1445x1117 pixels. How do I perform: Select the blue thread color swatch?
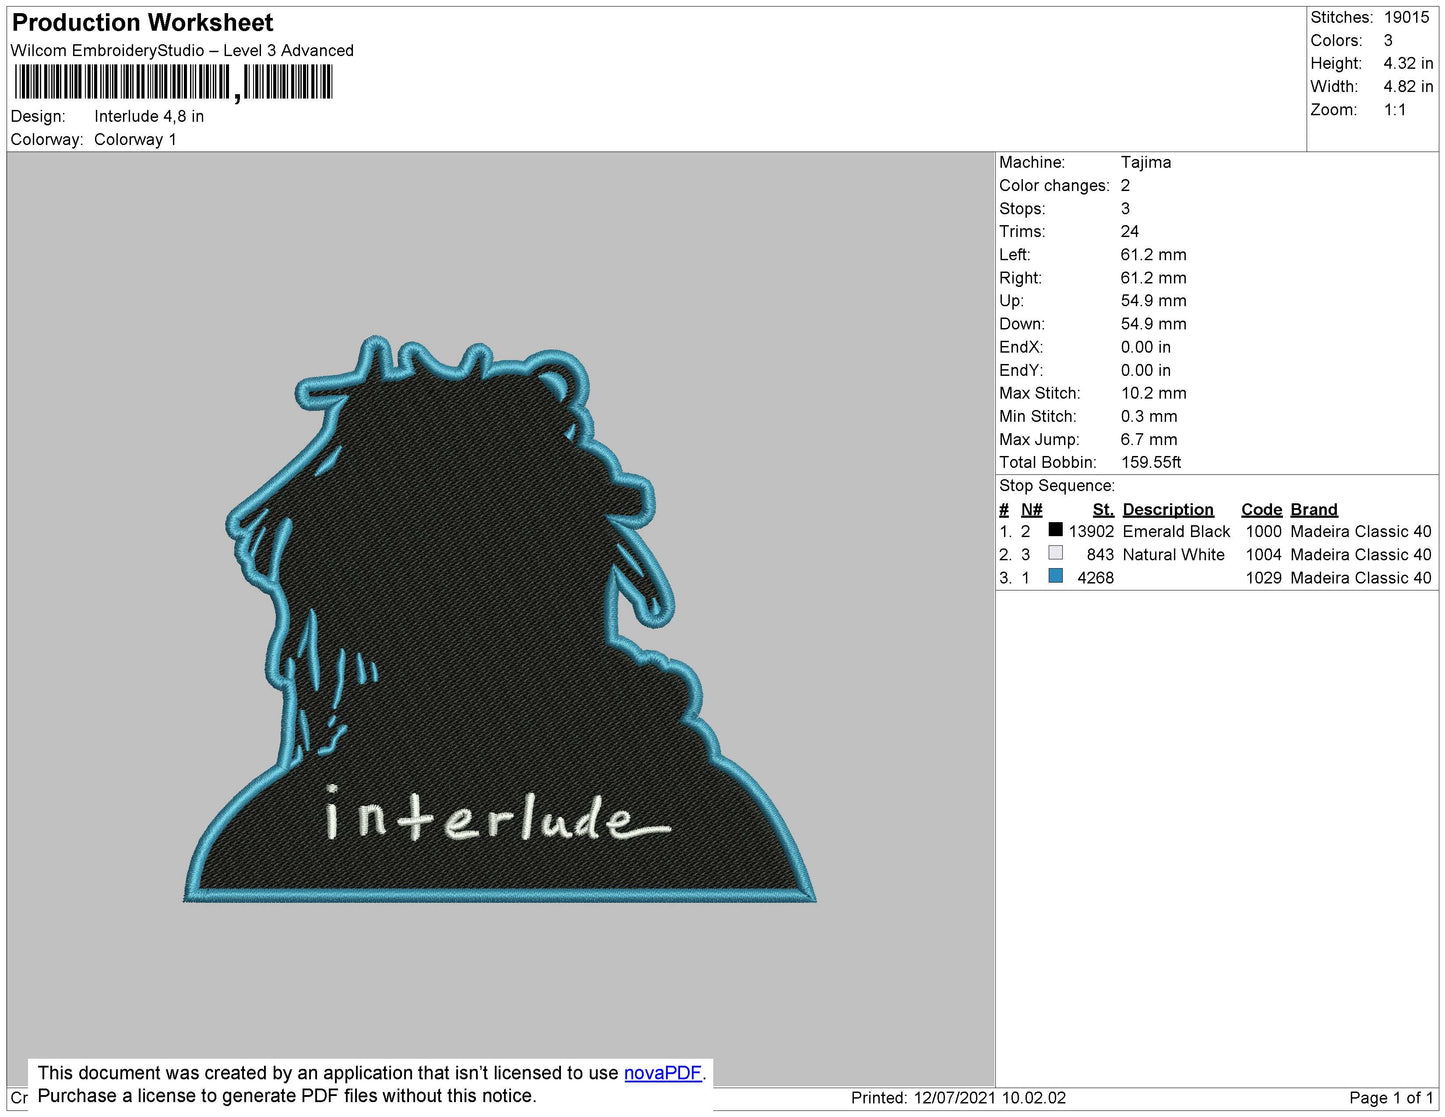pos(1055,576)
